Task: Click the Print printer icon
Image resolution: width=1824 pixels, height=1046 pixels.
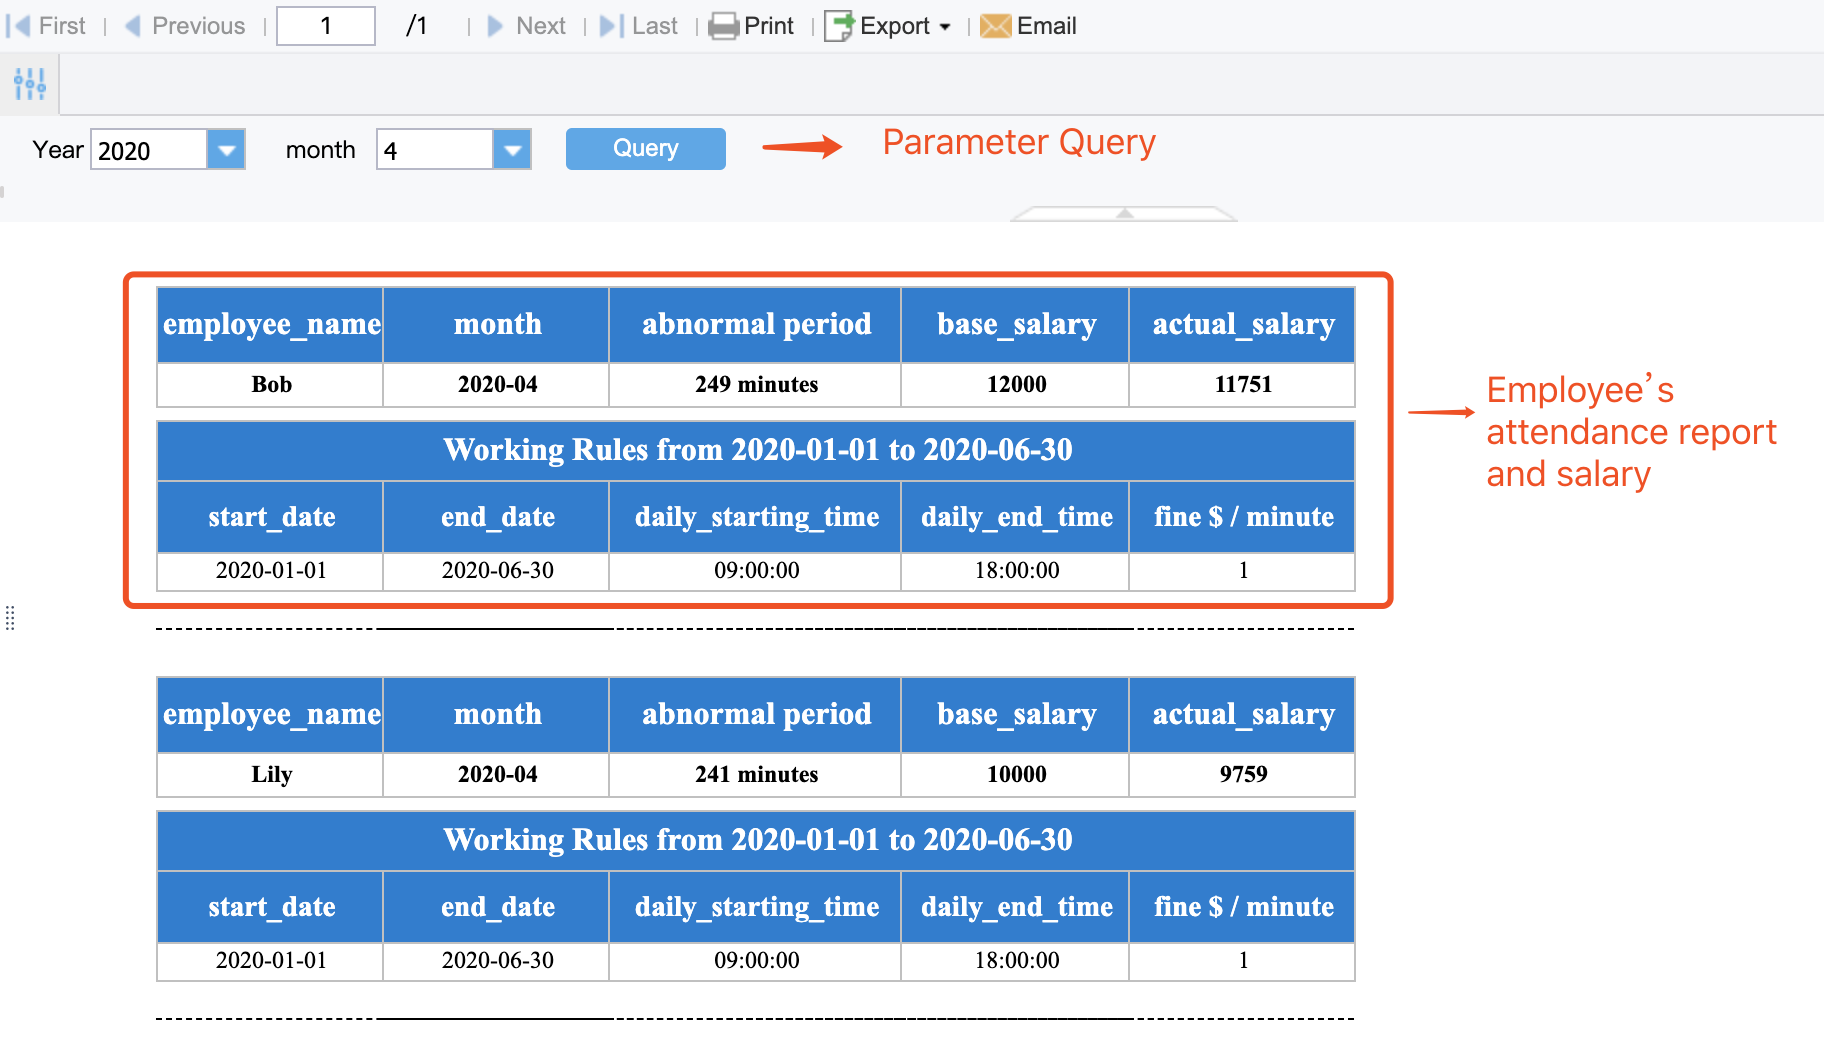Action: pos(723,26)
